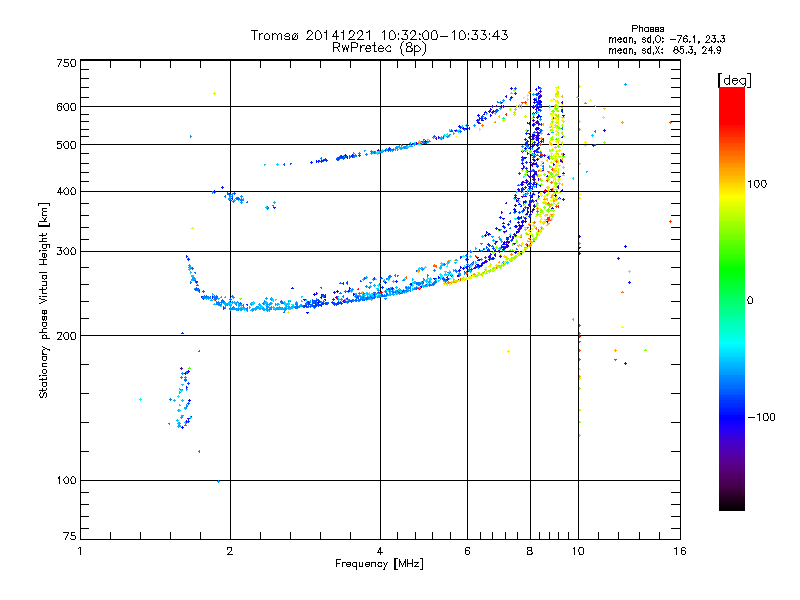Click the "Phases" header text

[647, 29]
